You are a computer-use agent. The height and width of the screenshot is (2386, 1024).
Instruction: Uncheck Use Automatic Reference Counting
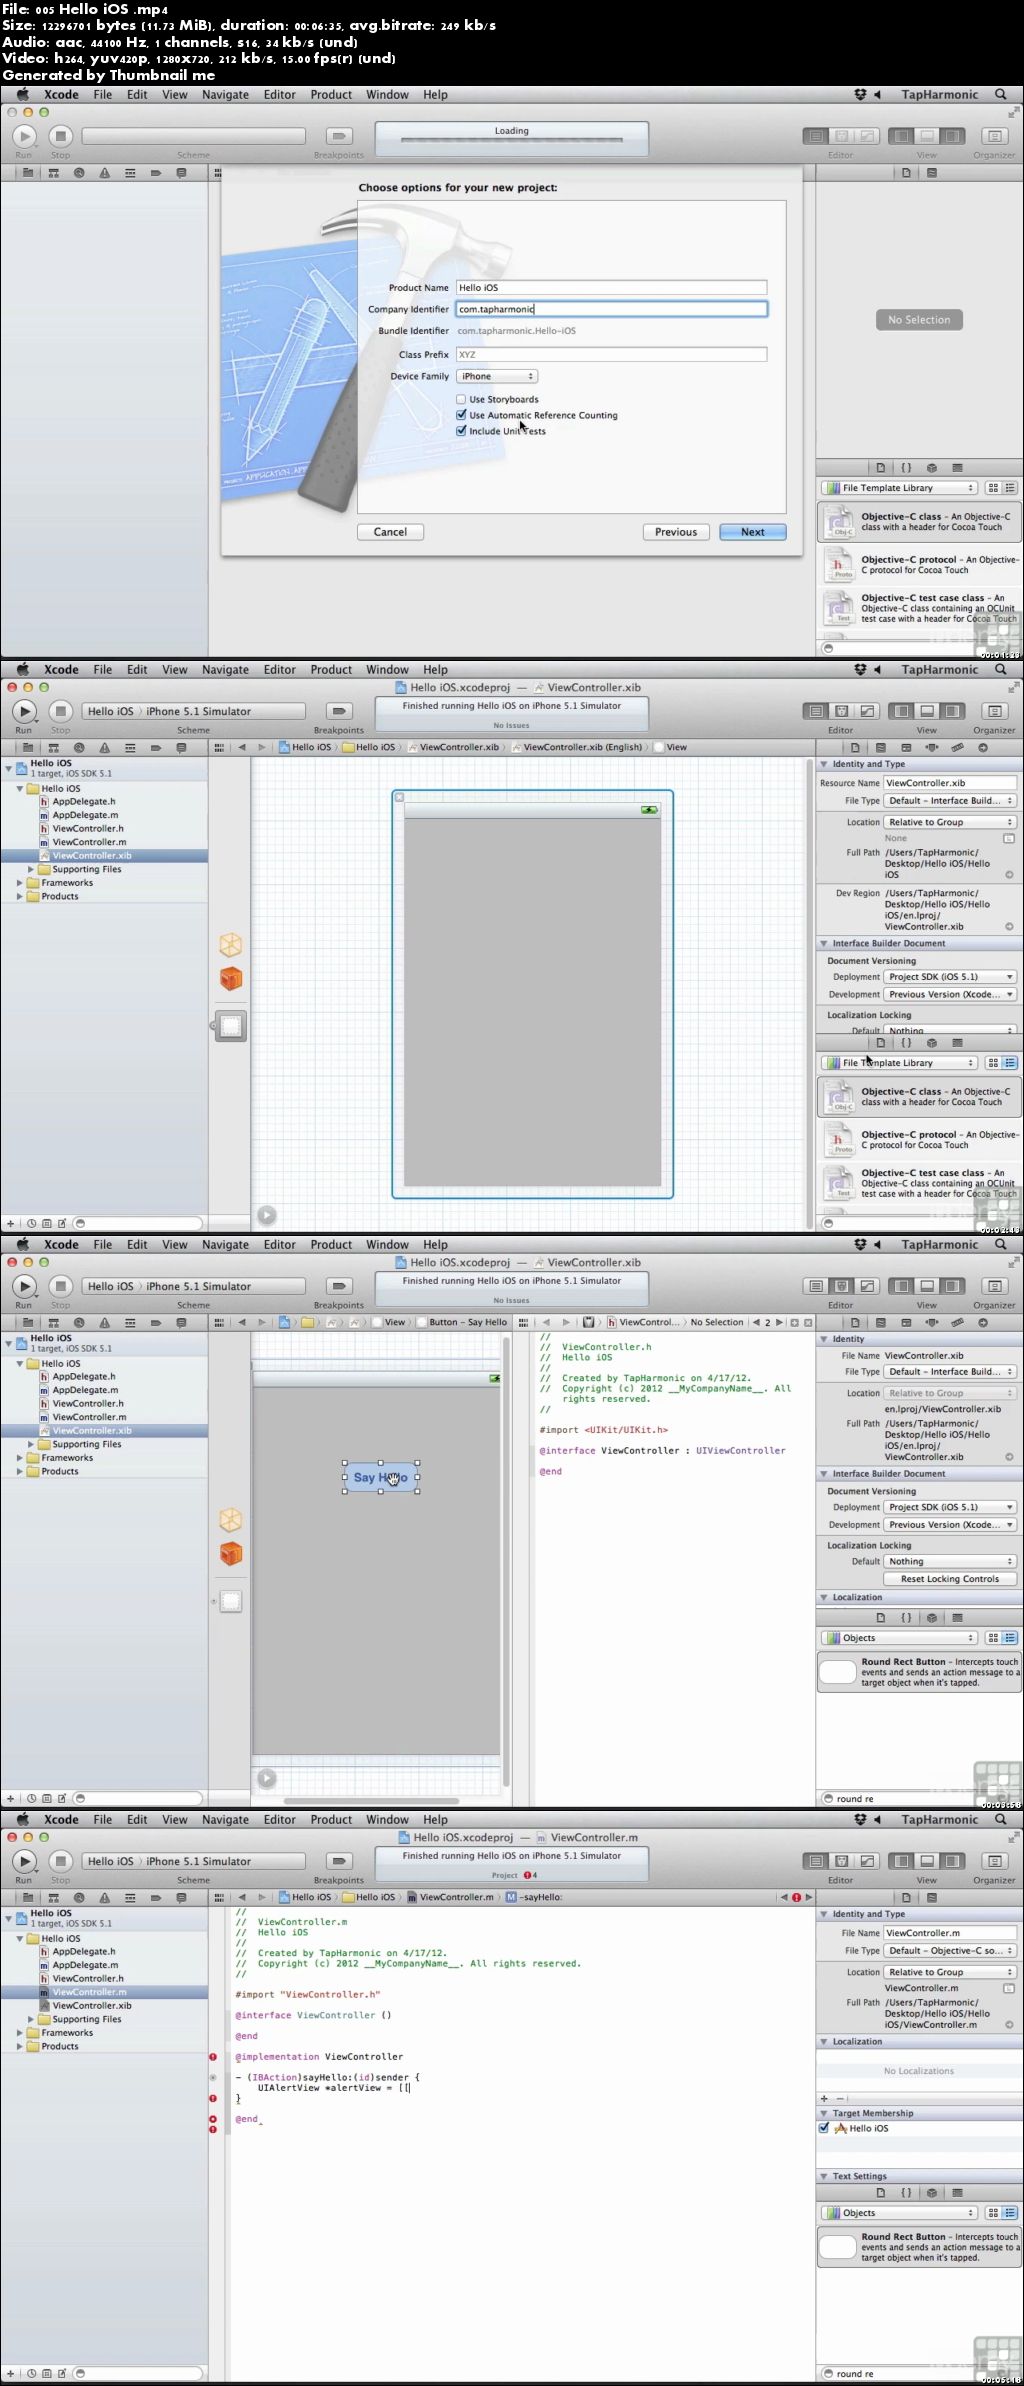tap(461, 415)
